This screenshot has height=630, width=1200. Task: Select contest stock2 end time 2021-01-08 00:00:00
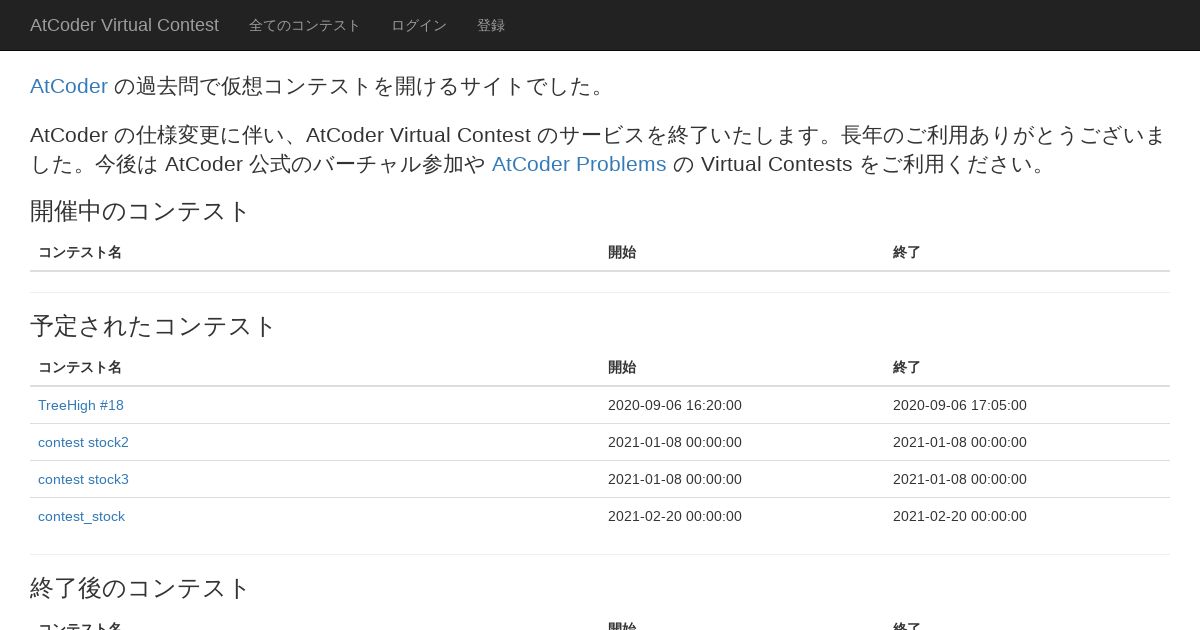click(960, 442)
